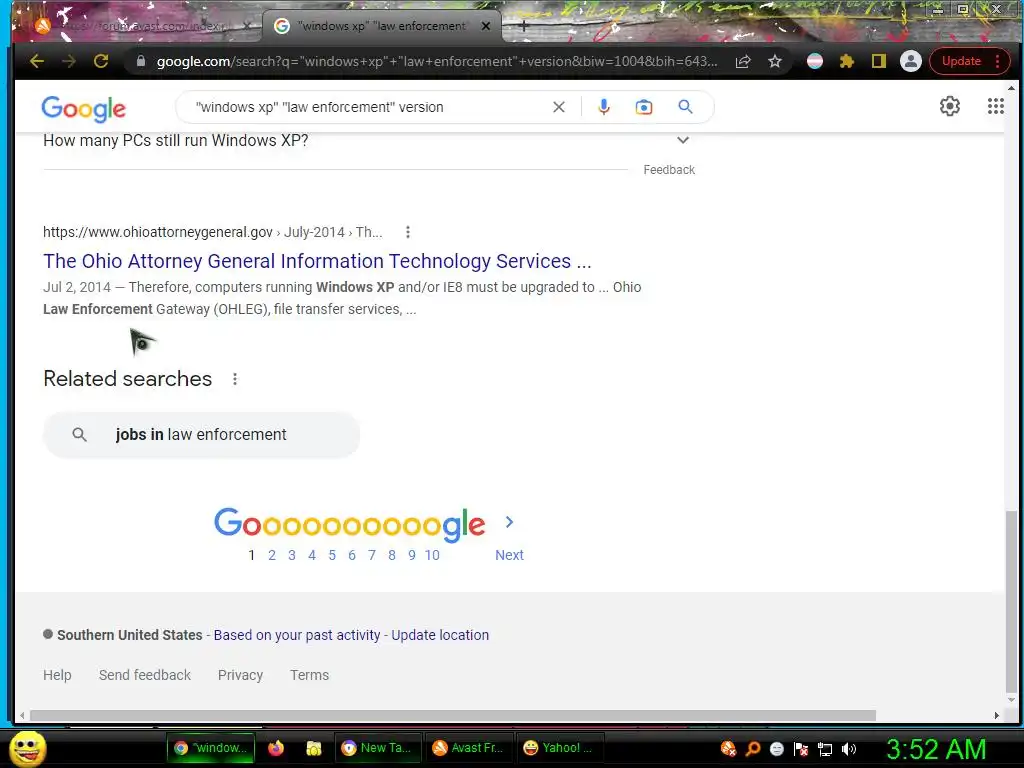Viewport: 1024px width, 768px height.
Task: Switch to New Tab taskbar button
Action: click(x=377, y=748)
